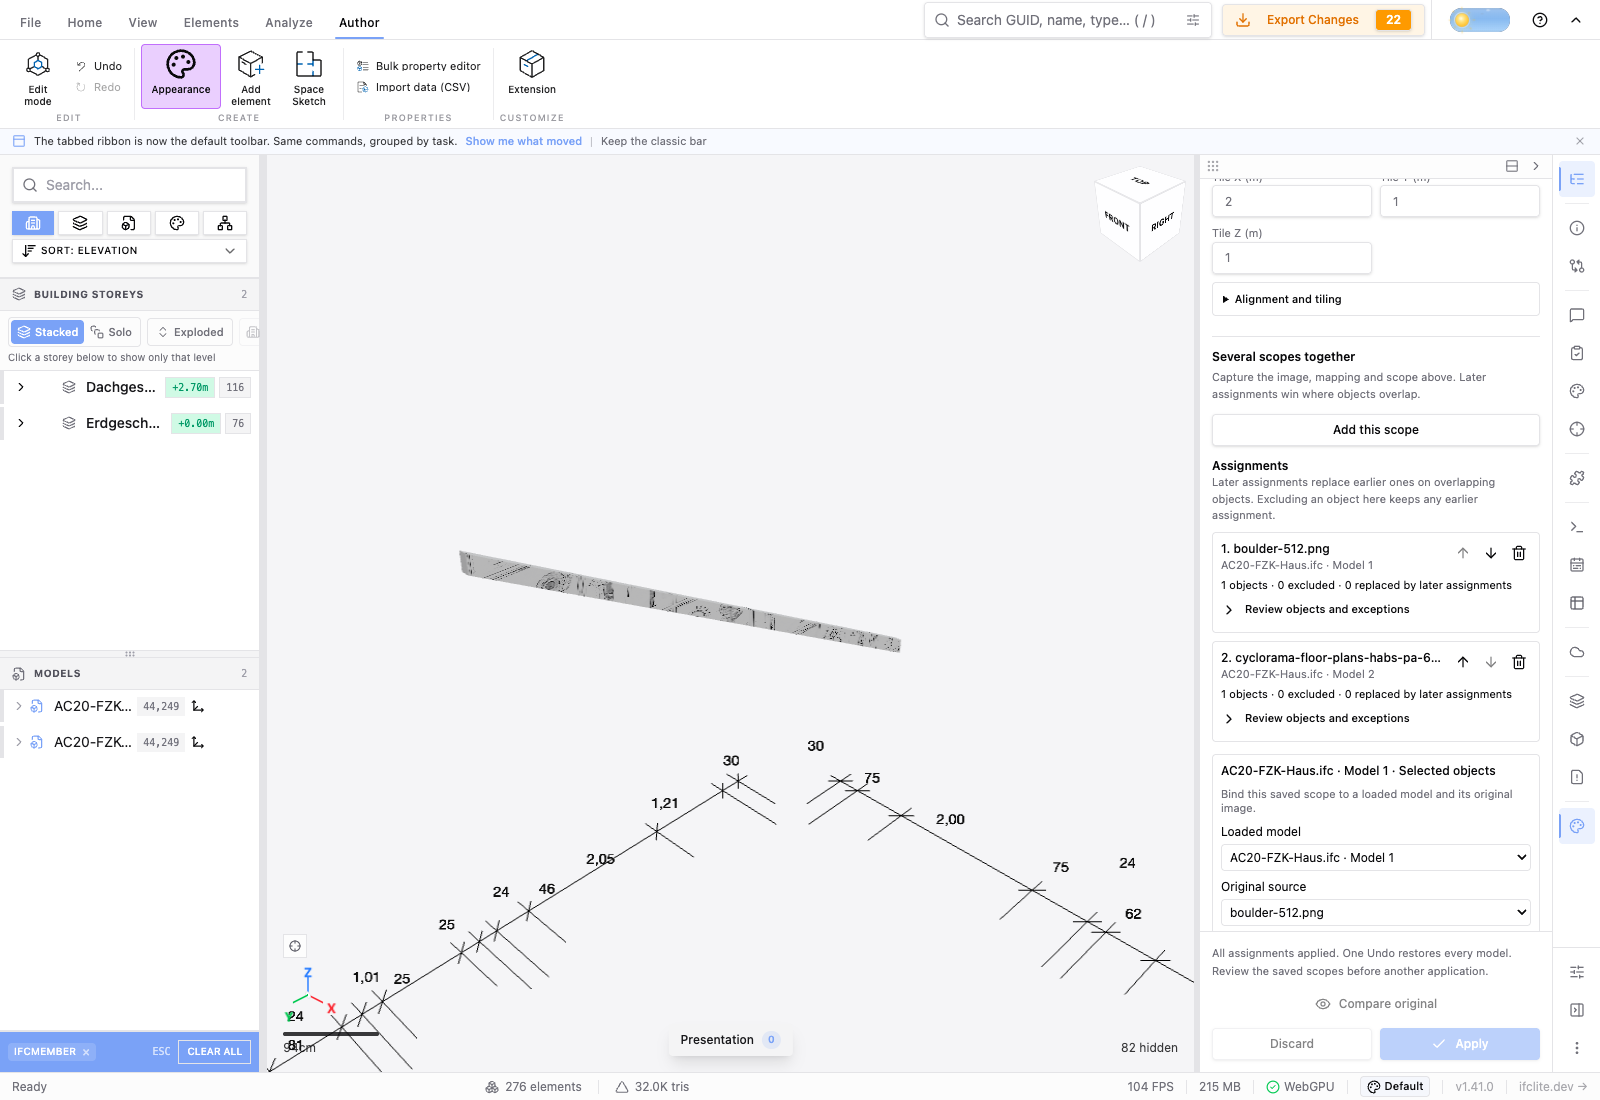The height and width of the screenshot is (1100, 1600).
Task: Select the layers tab in left panel
Action: 80,223
